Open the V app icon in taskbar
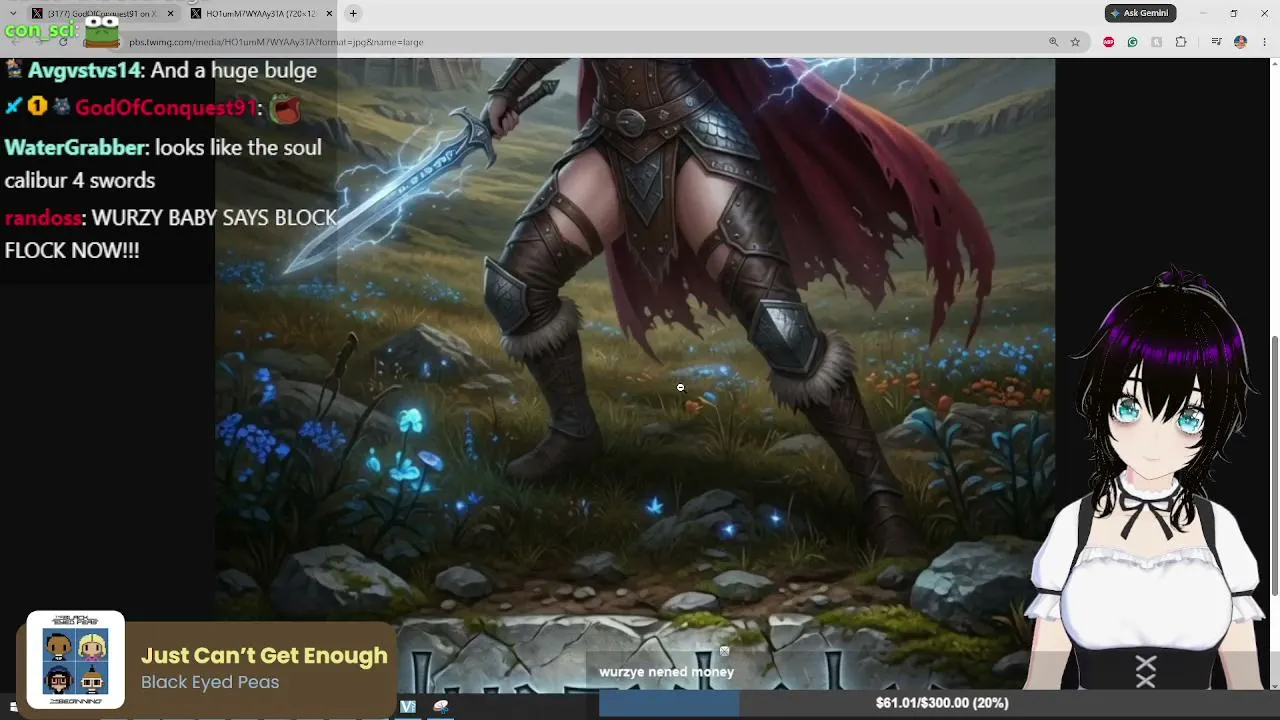This screenshot has width=1280, height=720. (408, 707)
